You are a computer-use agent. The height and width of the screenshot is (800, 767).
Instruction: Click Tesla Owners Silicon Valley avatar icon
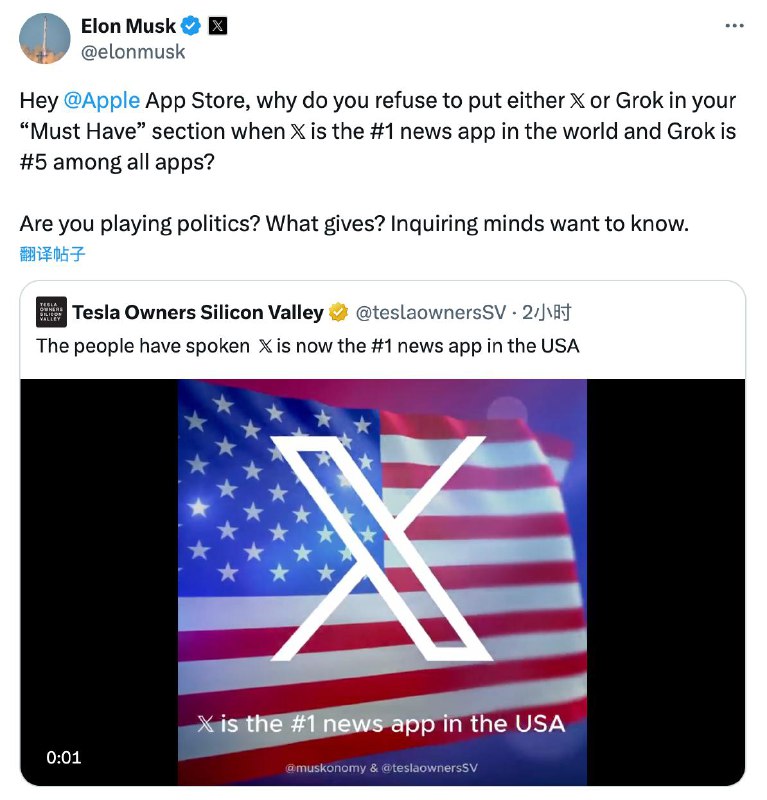pyautogui.click(x=51, y=312)
